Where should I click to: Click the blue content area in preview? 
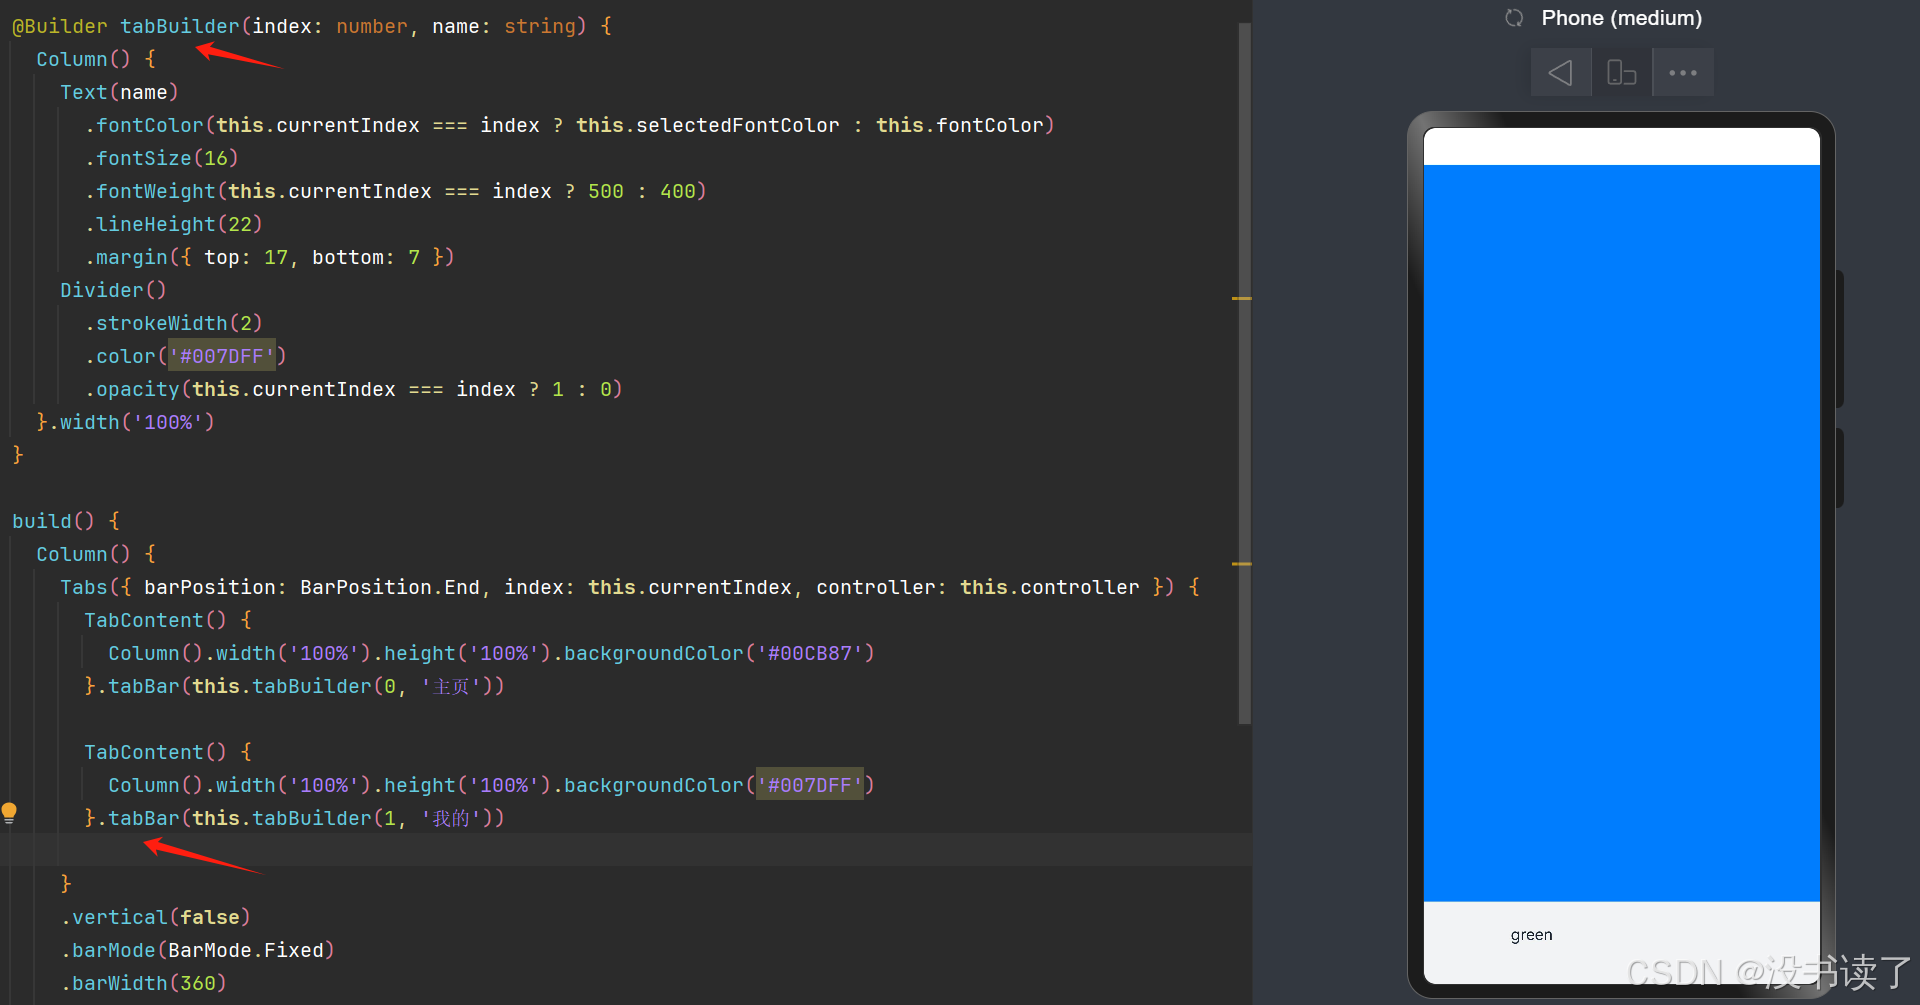(1621, 533)
